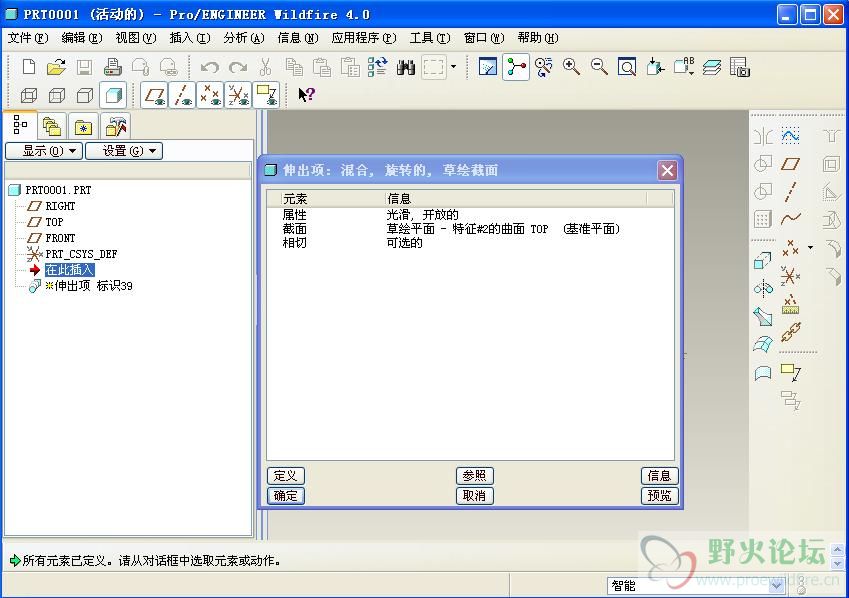The image size is (849, 598).
Task: Select No Hidden display mode icon
Action: click(85, 96)
